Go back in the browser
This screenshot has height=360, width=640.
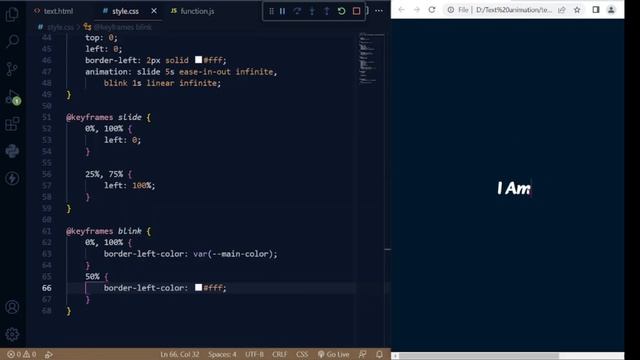(402, 10)
